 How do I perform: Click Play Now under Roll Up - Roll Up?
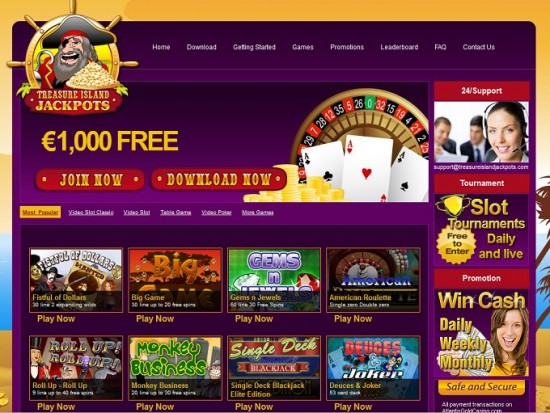(56, 407)
